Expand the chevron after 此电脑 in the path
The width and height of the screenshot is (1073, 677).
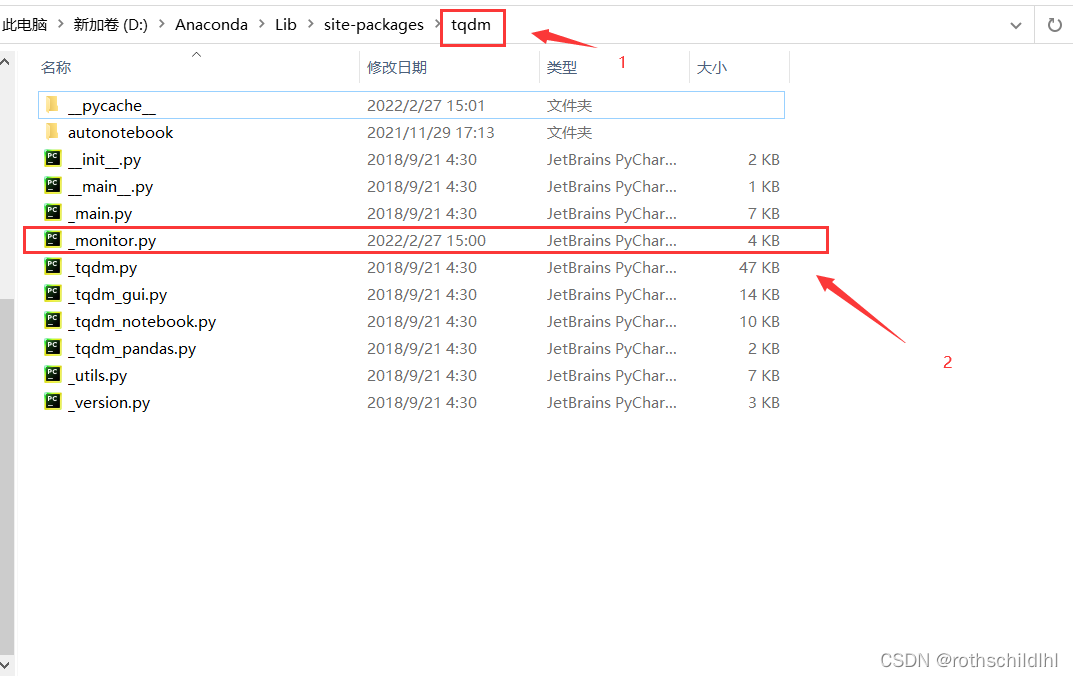coord(60,25)
